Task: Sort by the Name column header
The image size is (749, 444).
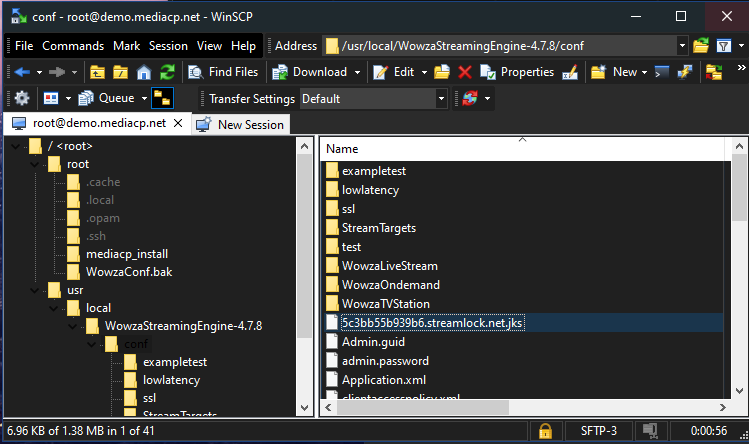Action: click(x=522, y=149)
